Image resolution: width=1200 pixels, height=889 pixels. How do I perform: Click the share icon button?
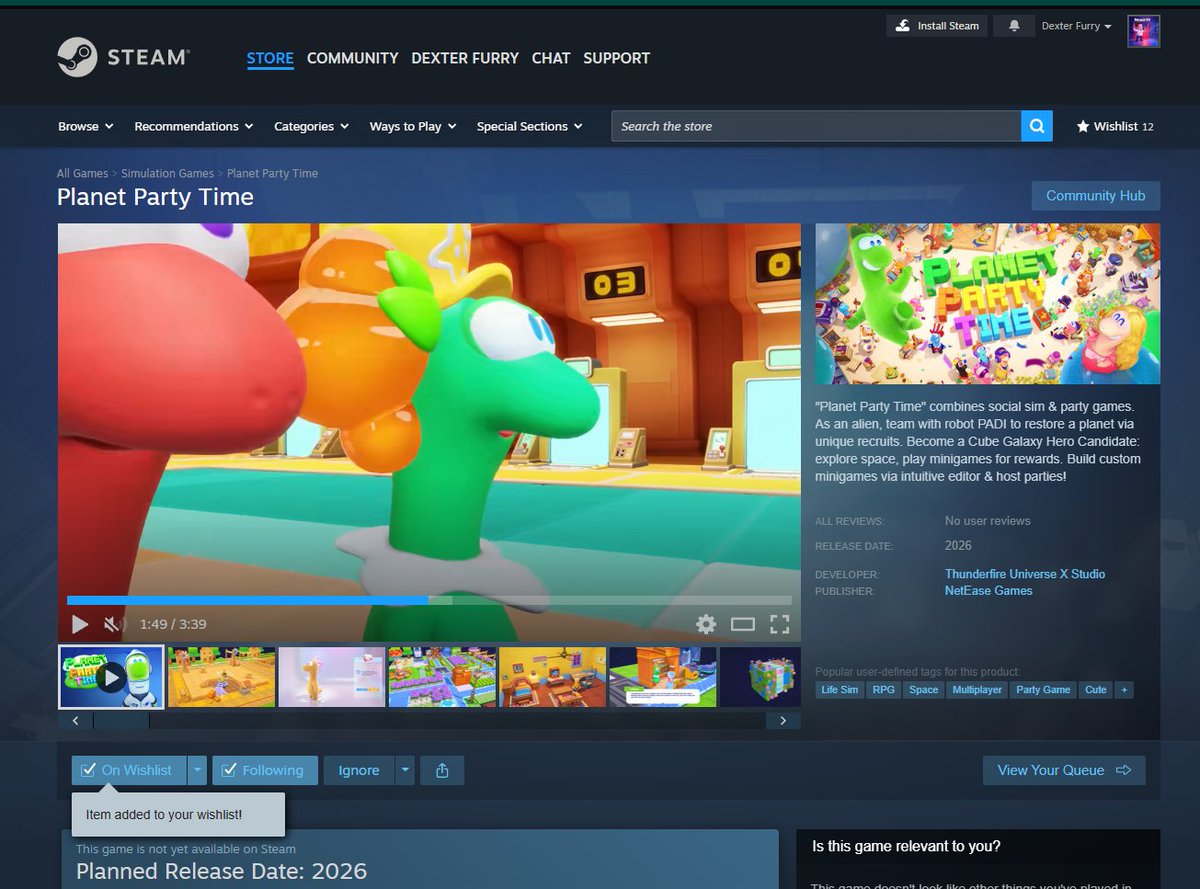442,770
